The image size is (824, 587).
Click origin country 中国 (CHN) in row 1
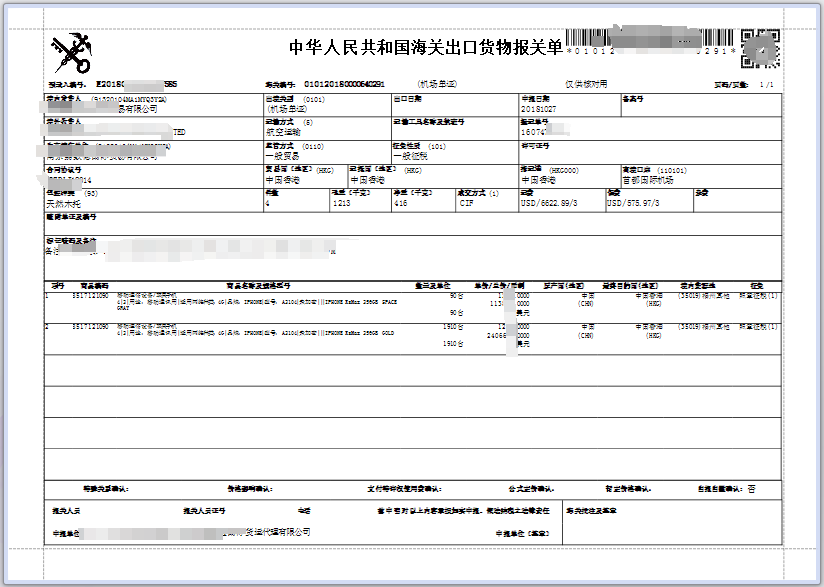coord(586,300)
